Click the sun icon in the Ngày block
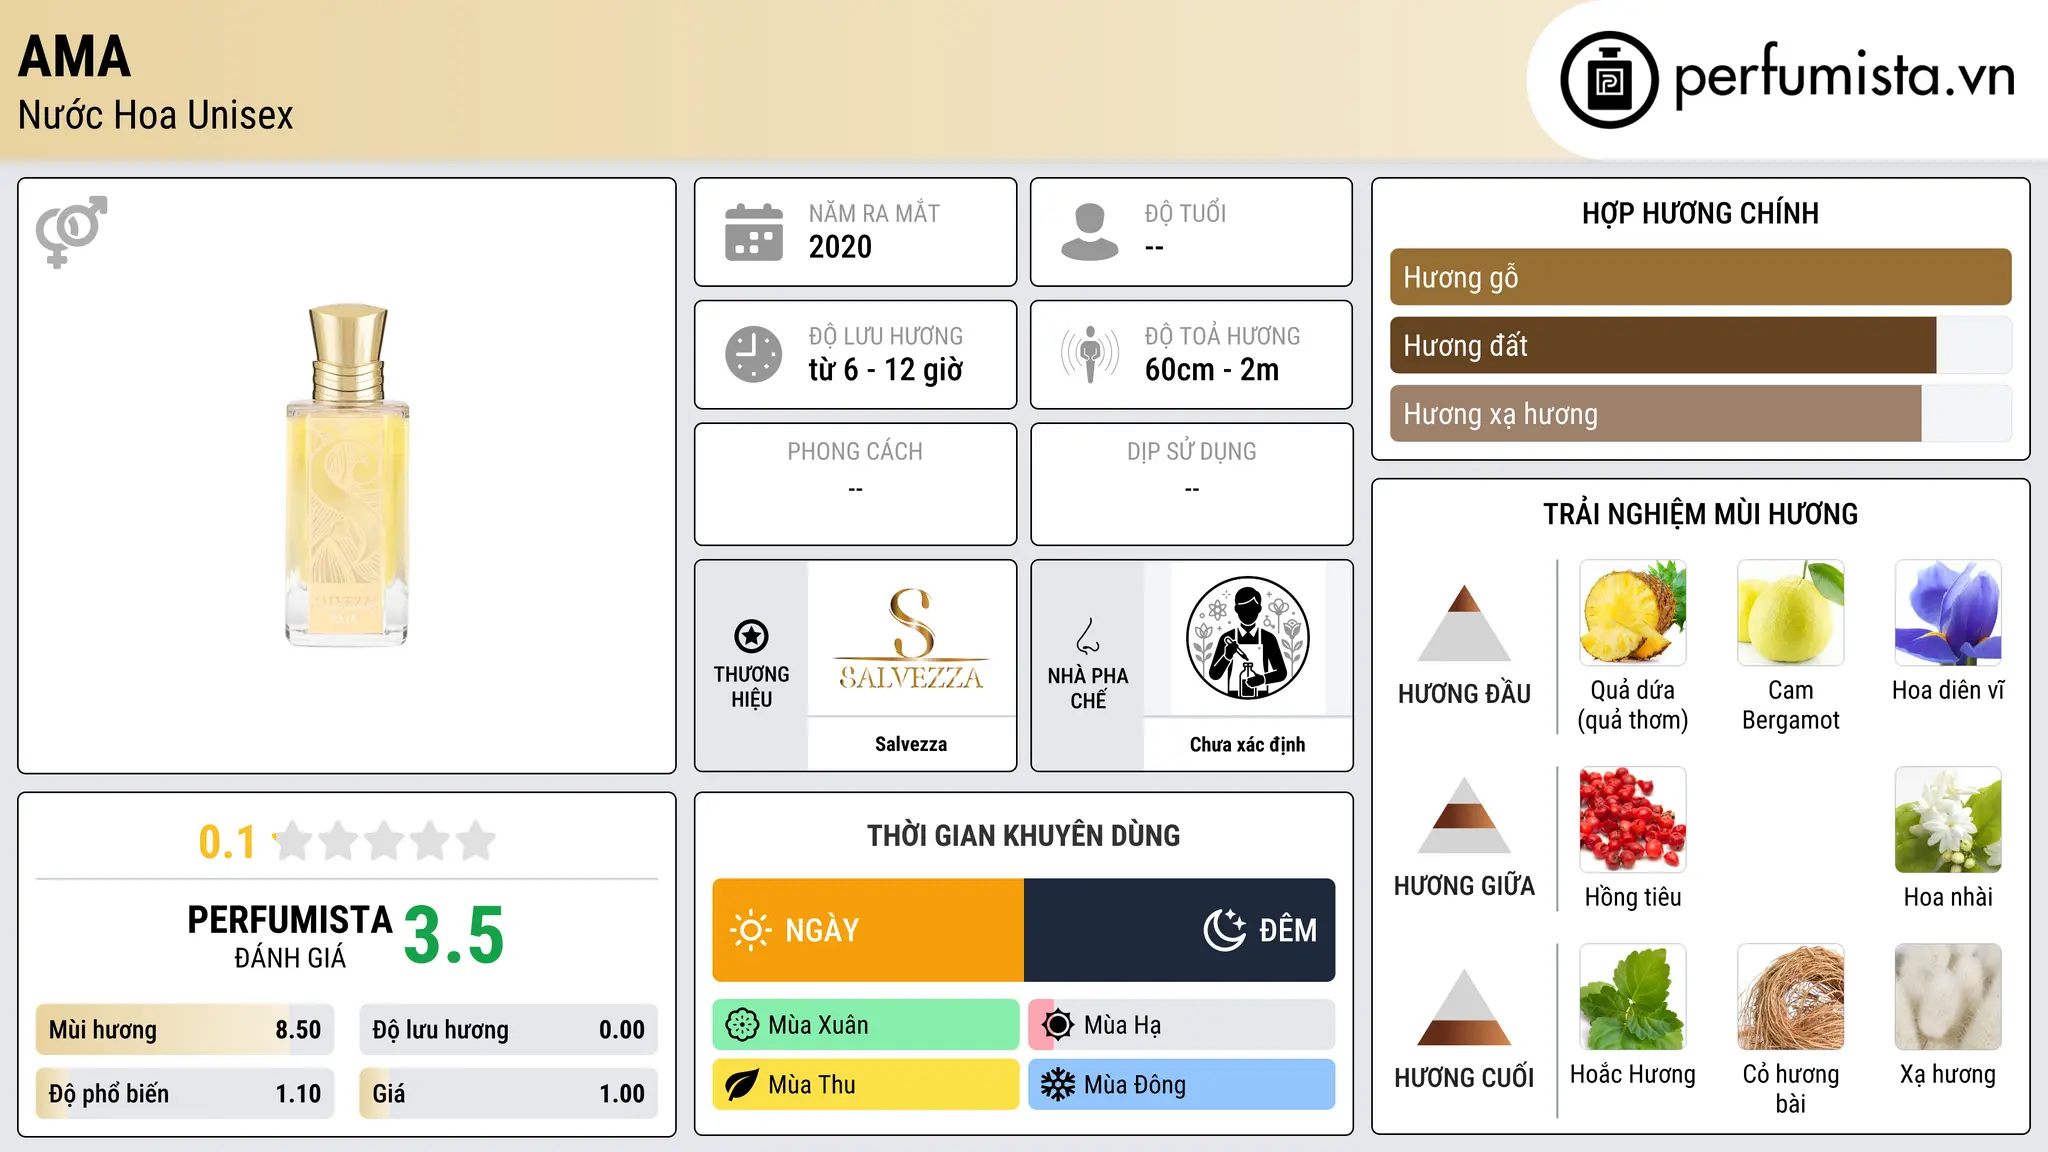 751,930
